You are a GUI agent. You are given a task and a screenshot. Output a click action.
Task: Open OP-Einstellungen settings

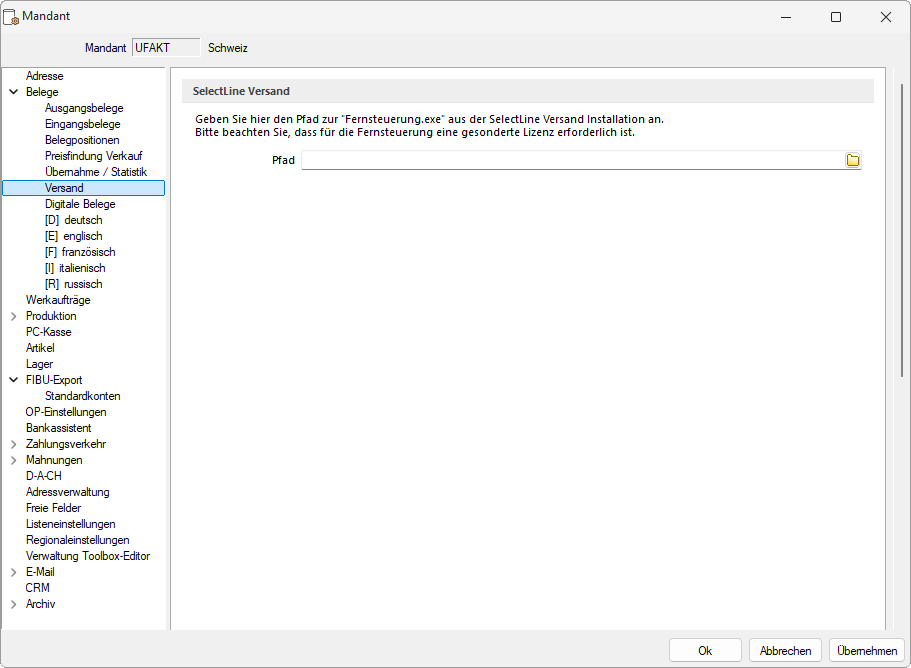coord(66,412)
